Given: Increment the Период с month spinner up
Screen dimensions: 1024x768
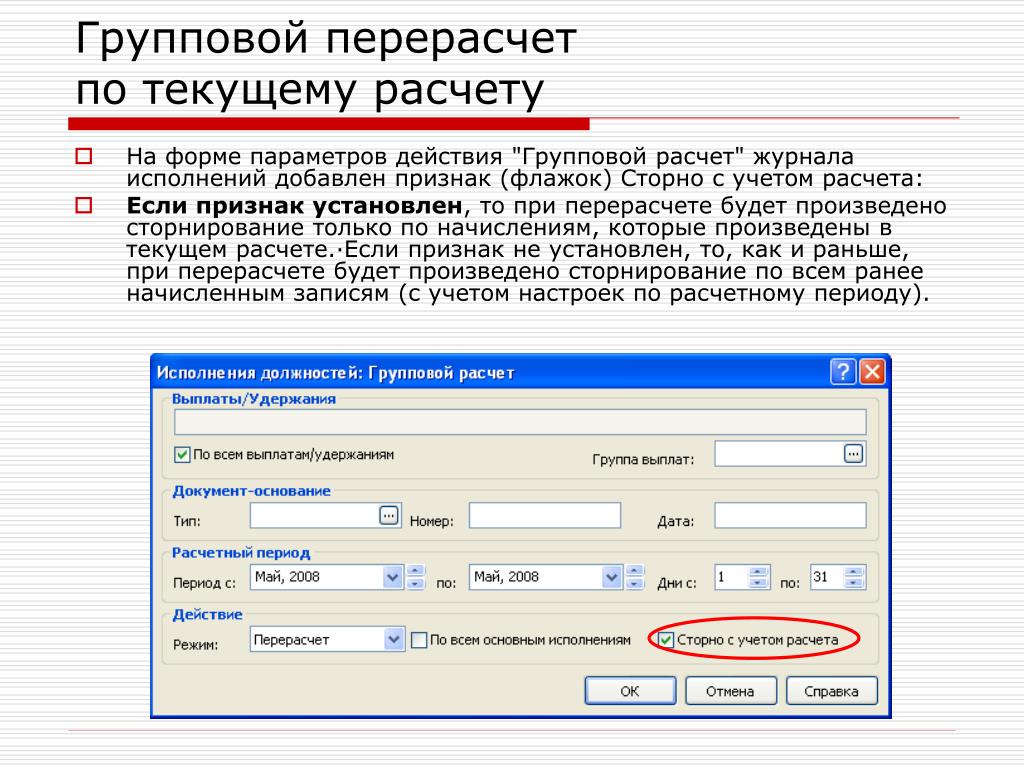Looking at the screenshot, I should [415, 571].
